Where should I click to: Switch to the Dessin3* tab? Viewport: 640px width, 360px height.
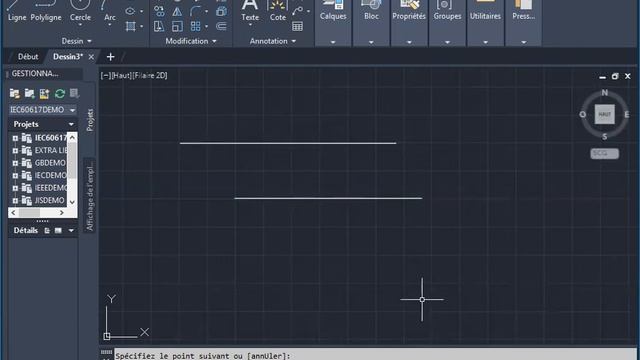point(68,57)
